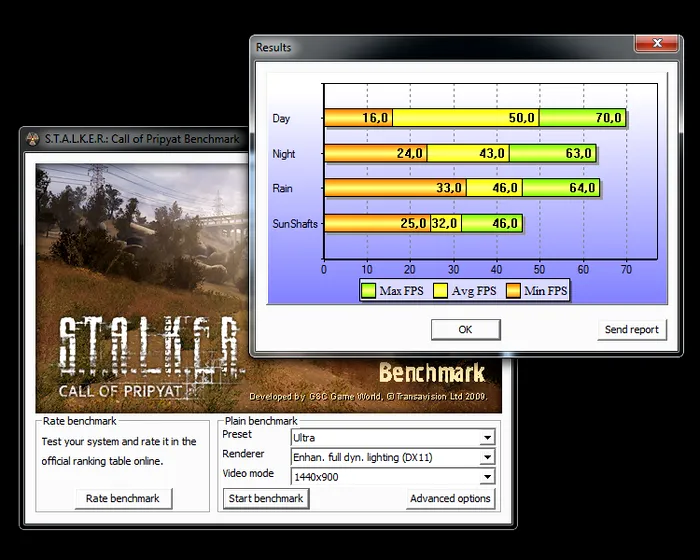
Task: Close the Results dialog with X
Action: (657, 43)
